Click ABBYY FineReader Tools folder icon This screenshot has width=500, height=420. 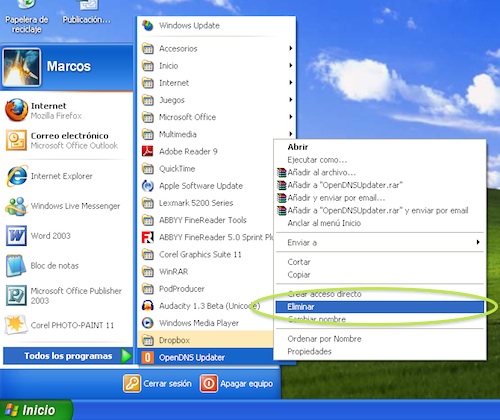click(148, 220)
